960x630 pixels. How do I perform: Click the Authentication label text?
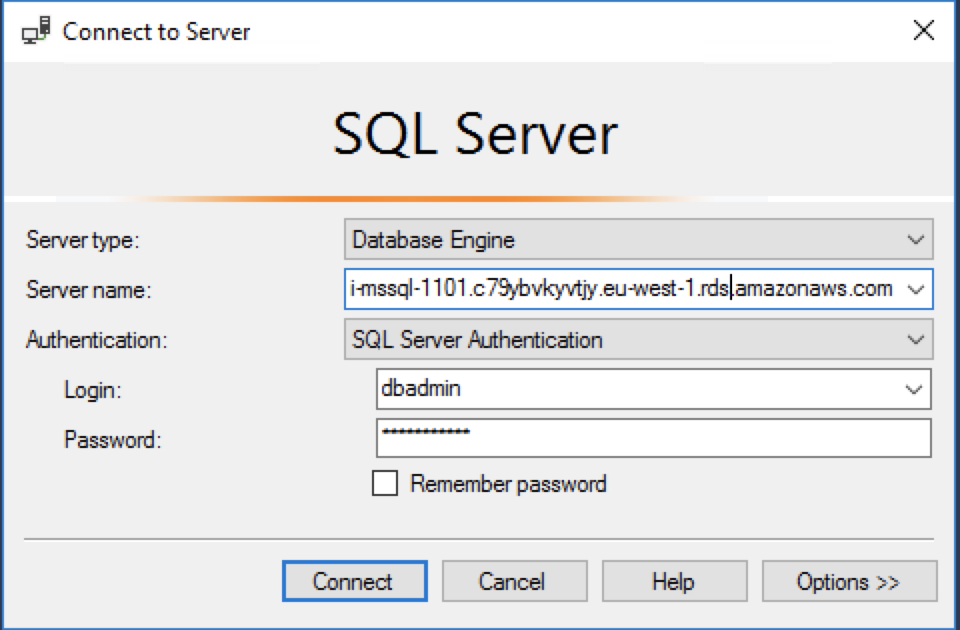(x=95, y=340)
